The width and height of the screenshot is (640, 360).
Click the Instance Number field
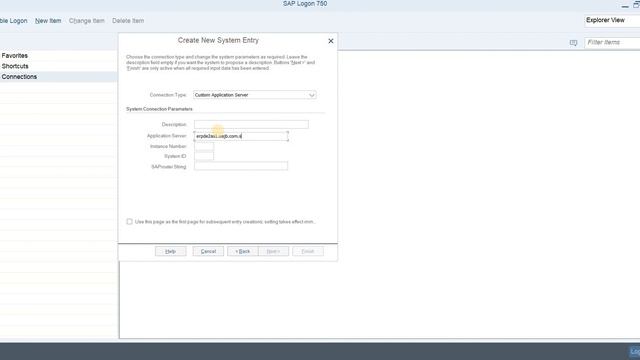point(204,147)
